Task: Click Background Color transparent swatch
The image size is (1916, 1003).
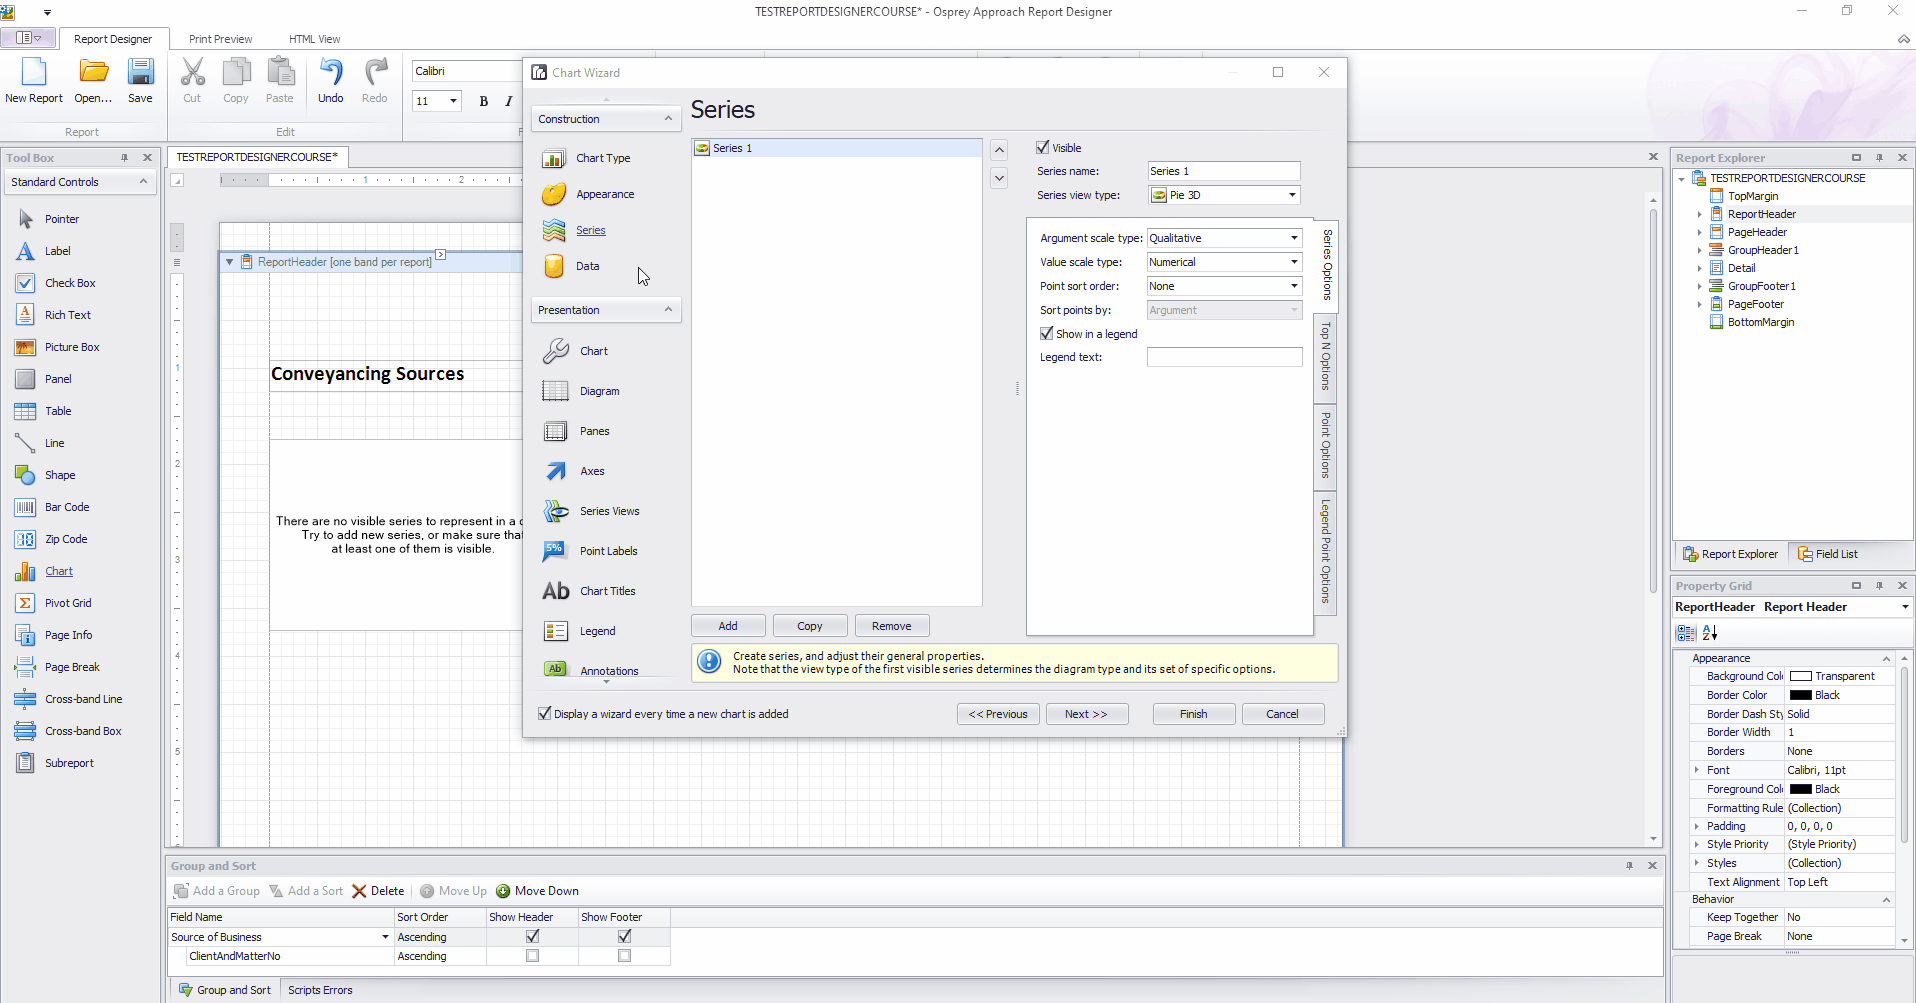Action: pyautogui.click(x=1800, y=676)
